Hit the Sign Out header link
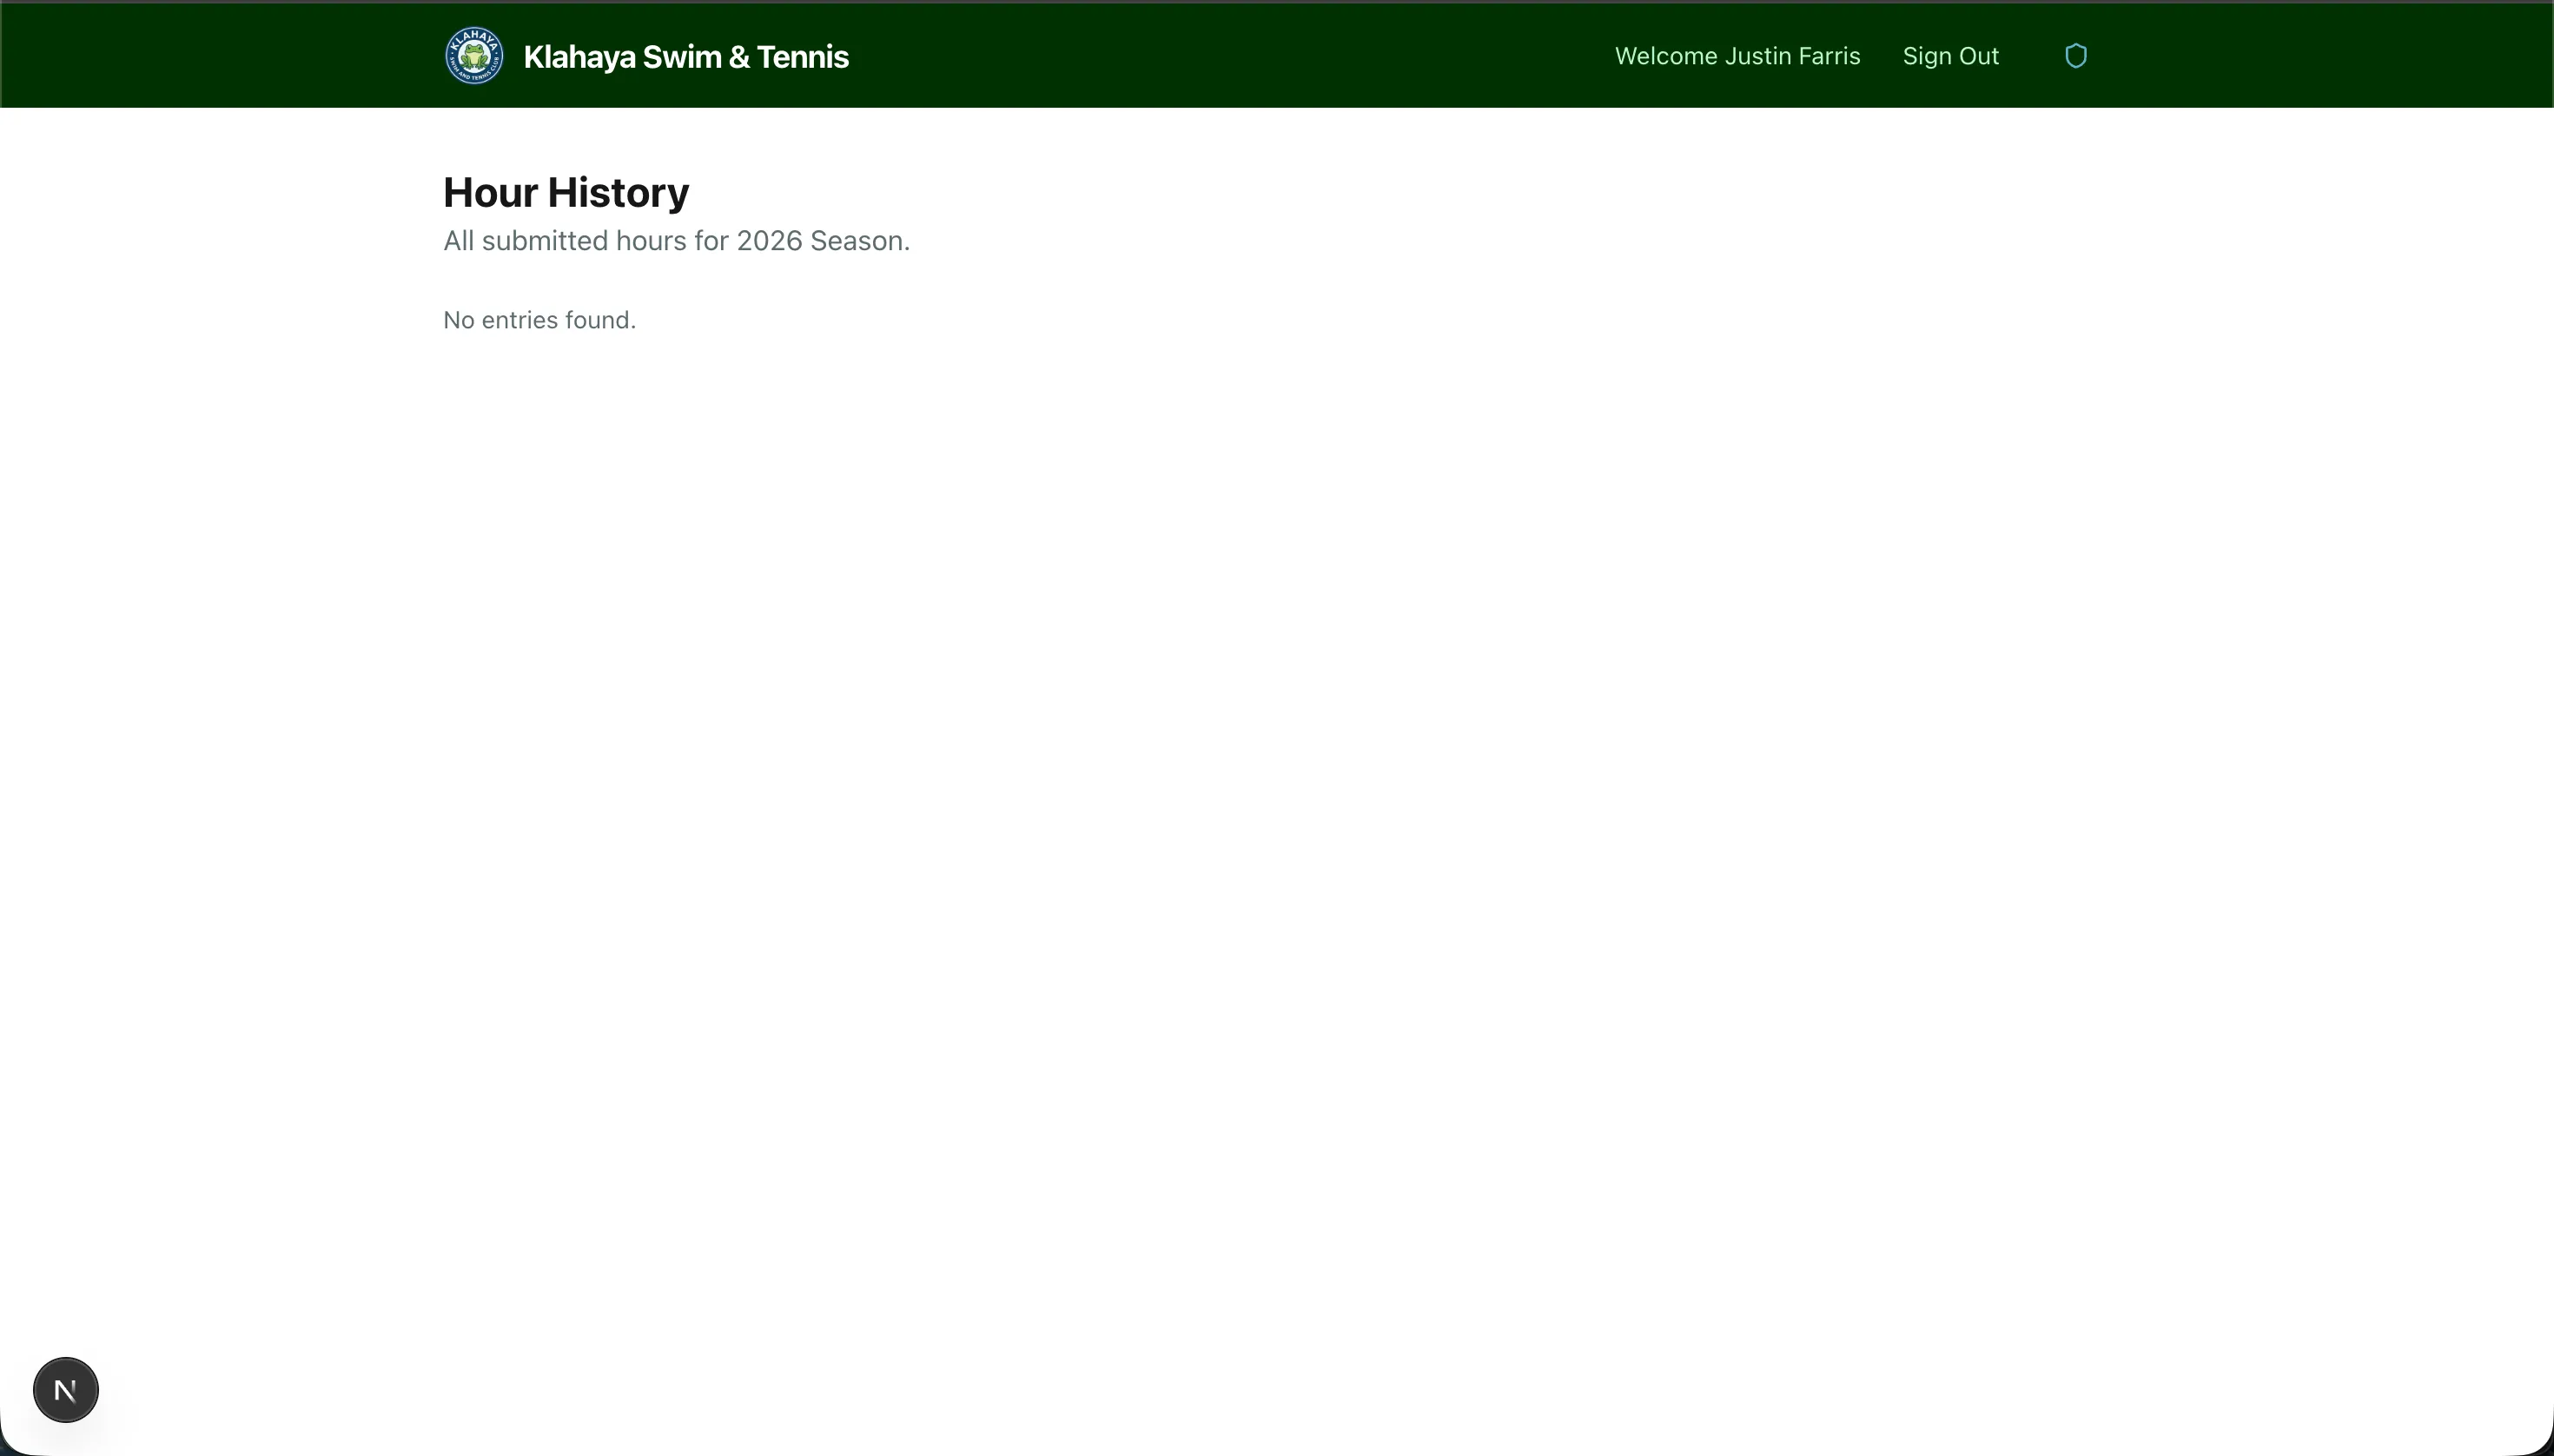 point(1950,56)
